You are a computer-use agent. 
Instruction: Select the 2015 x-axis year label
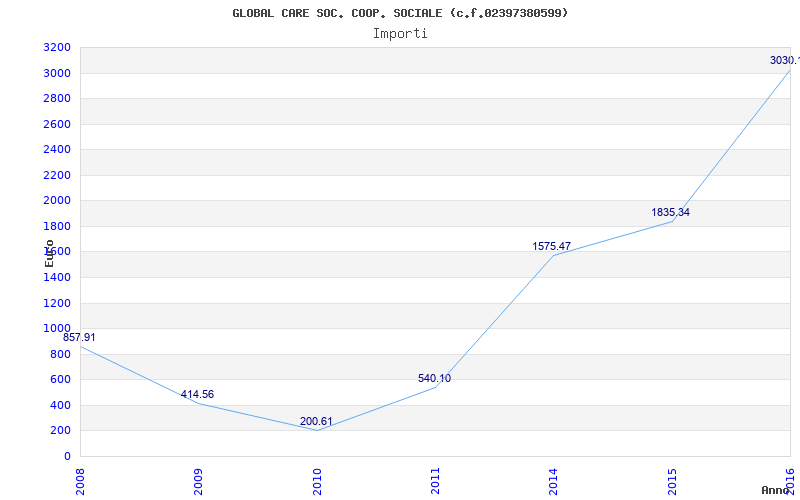[672, 481]
